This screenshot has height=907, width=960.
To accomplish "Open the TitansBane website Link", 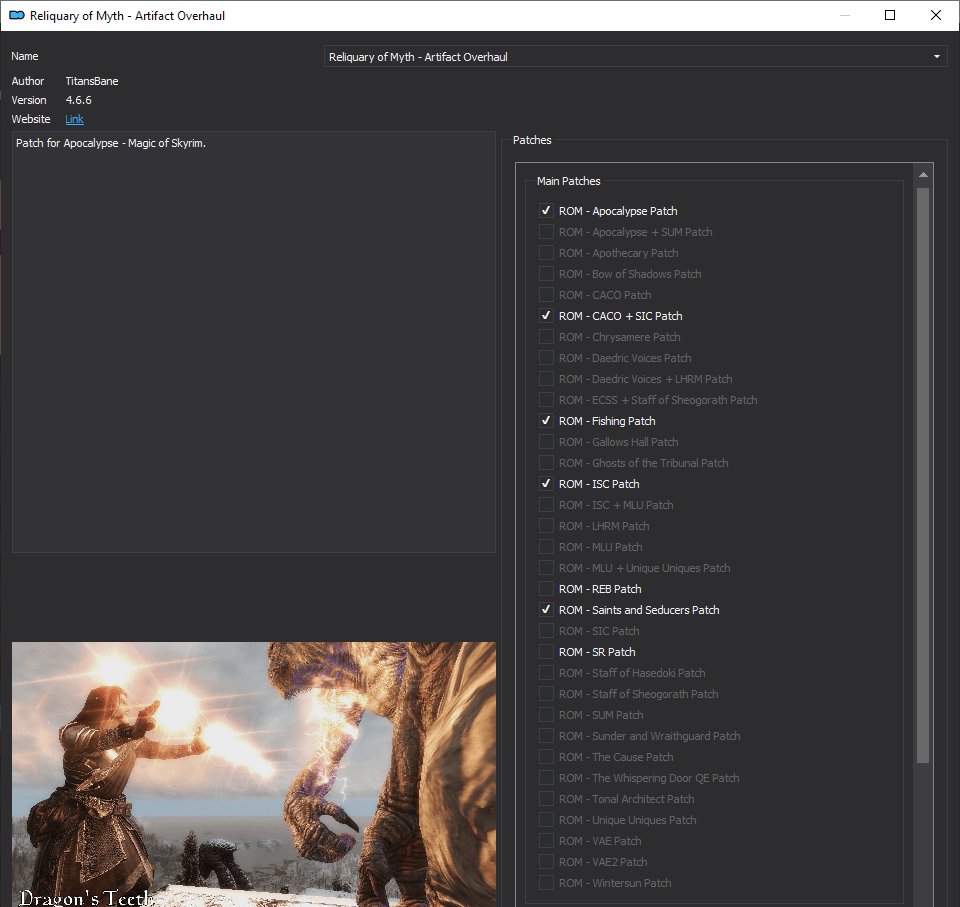I will [x=74, y=119].
